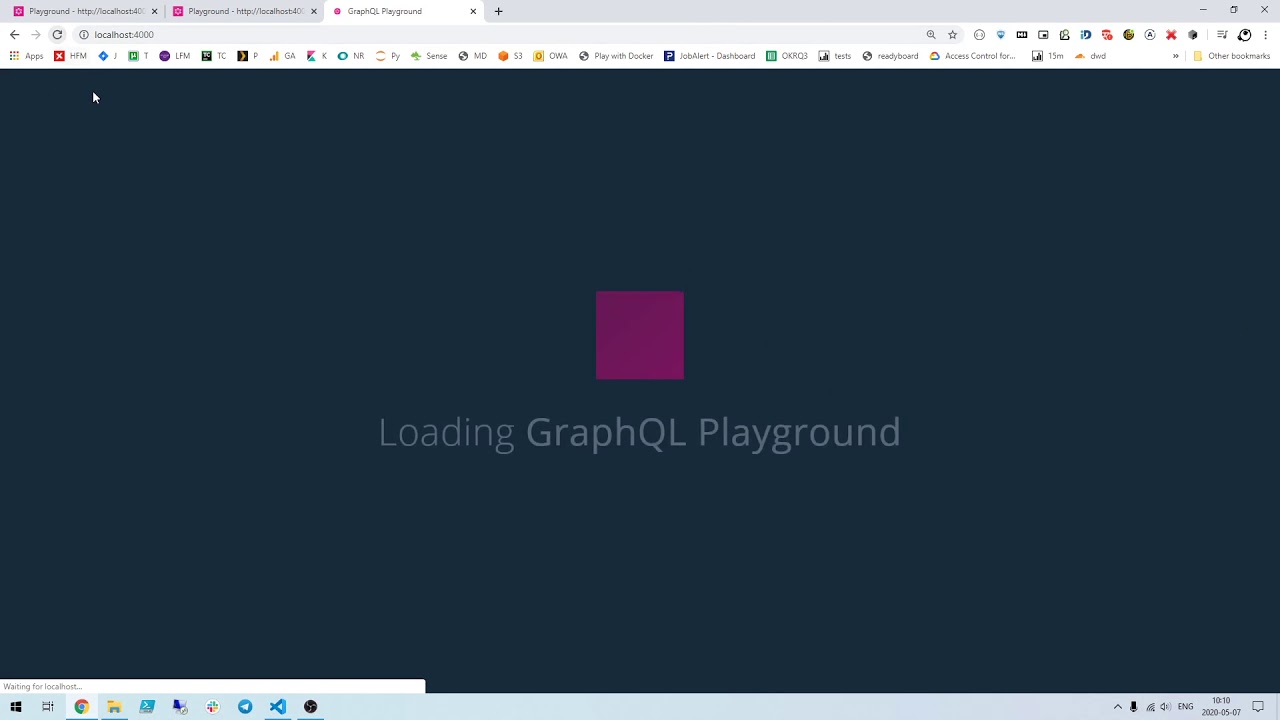Open Visual Studio Code from taskbar
Image resolution: width=1280 pixels, height=720 pixels.
click(278, 707)
